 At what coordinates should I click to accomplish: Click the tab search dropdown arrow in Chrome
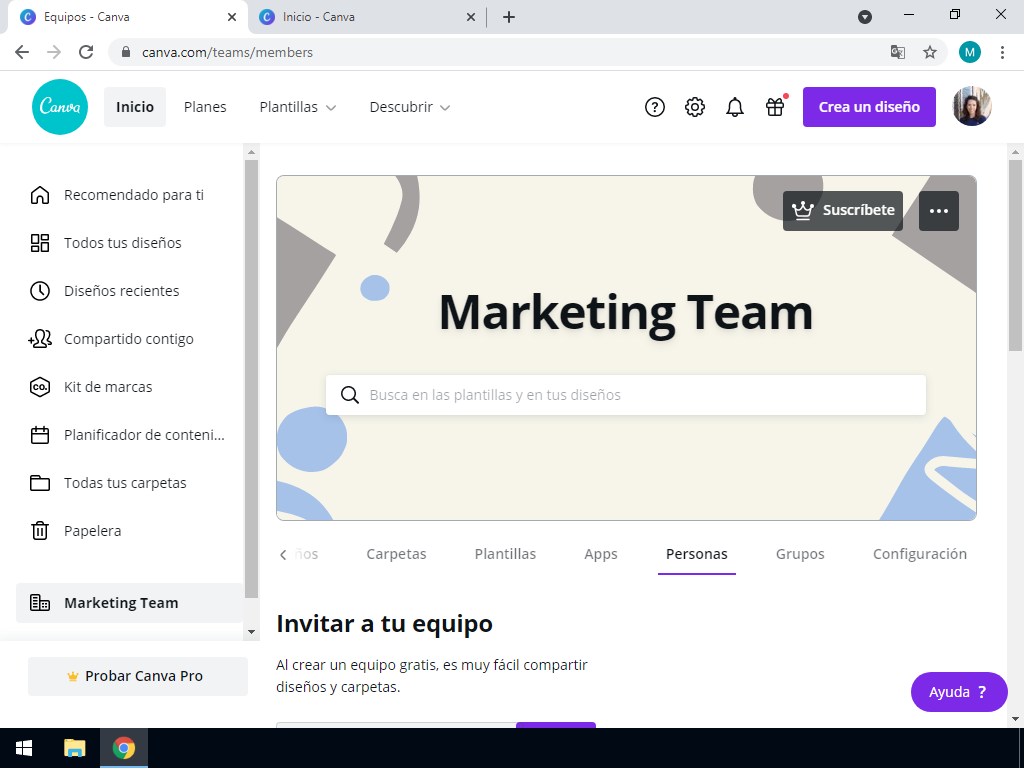pyautogui.click(x=865, y=17)
